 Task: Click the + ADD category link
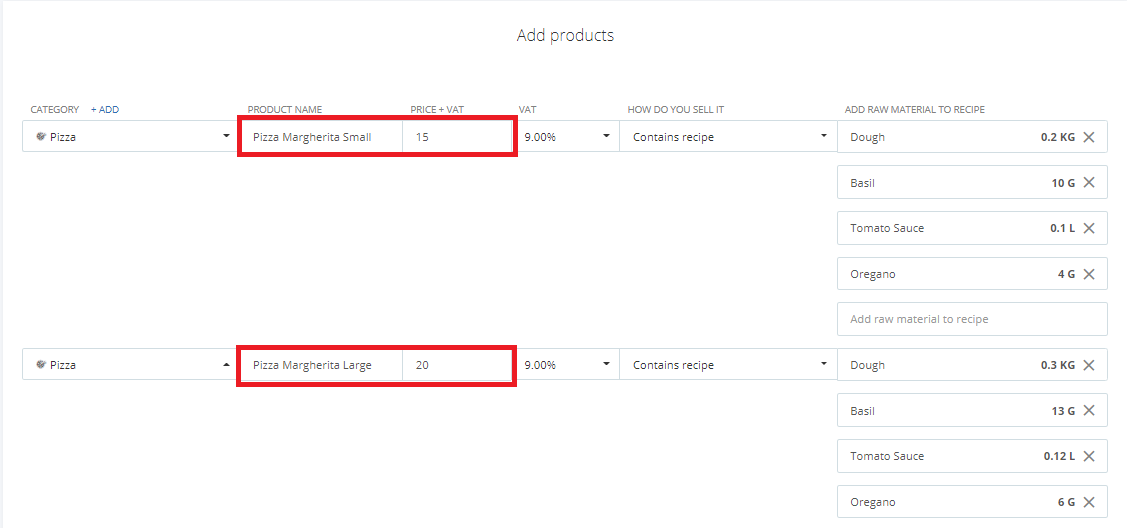tap(105, 109)
